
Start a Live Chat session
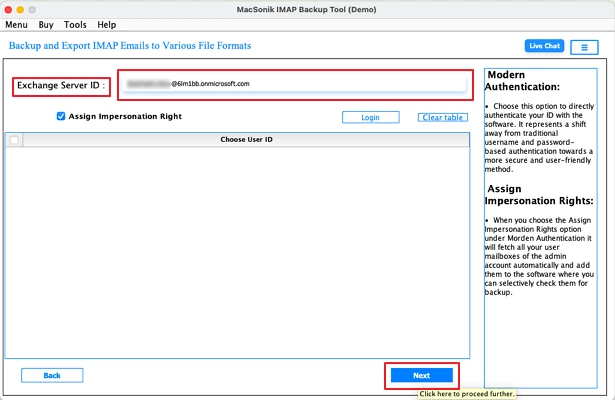(x=544, y=46)
